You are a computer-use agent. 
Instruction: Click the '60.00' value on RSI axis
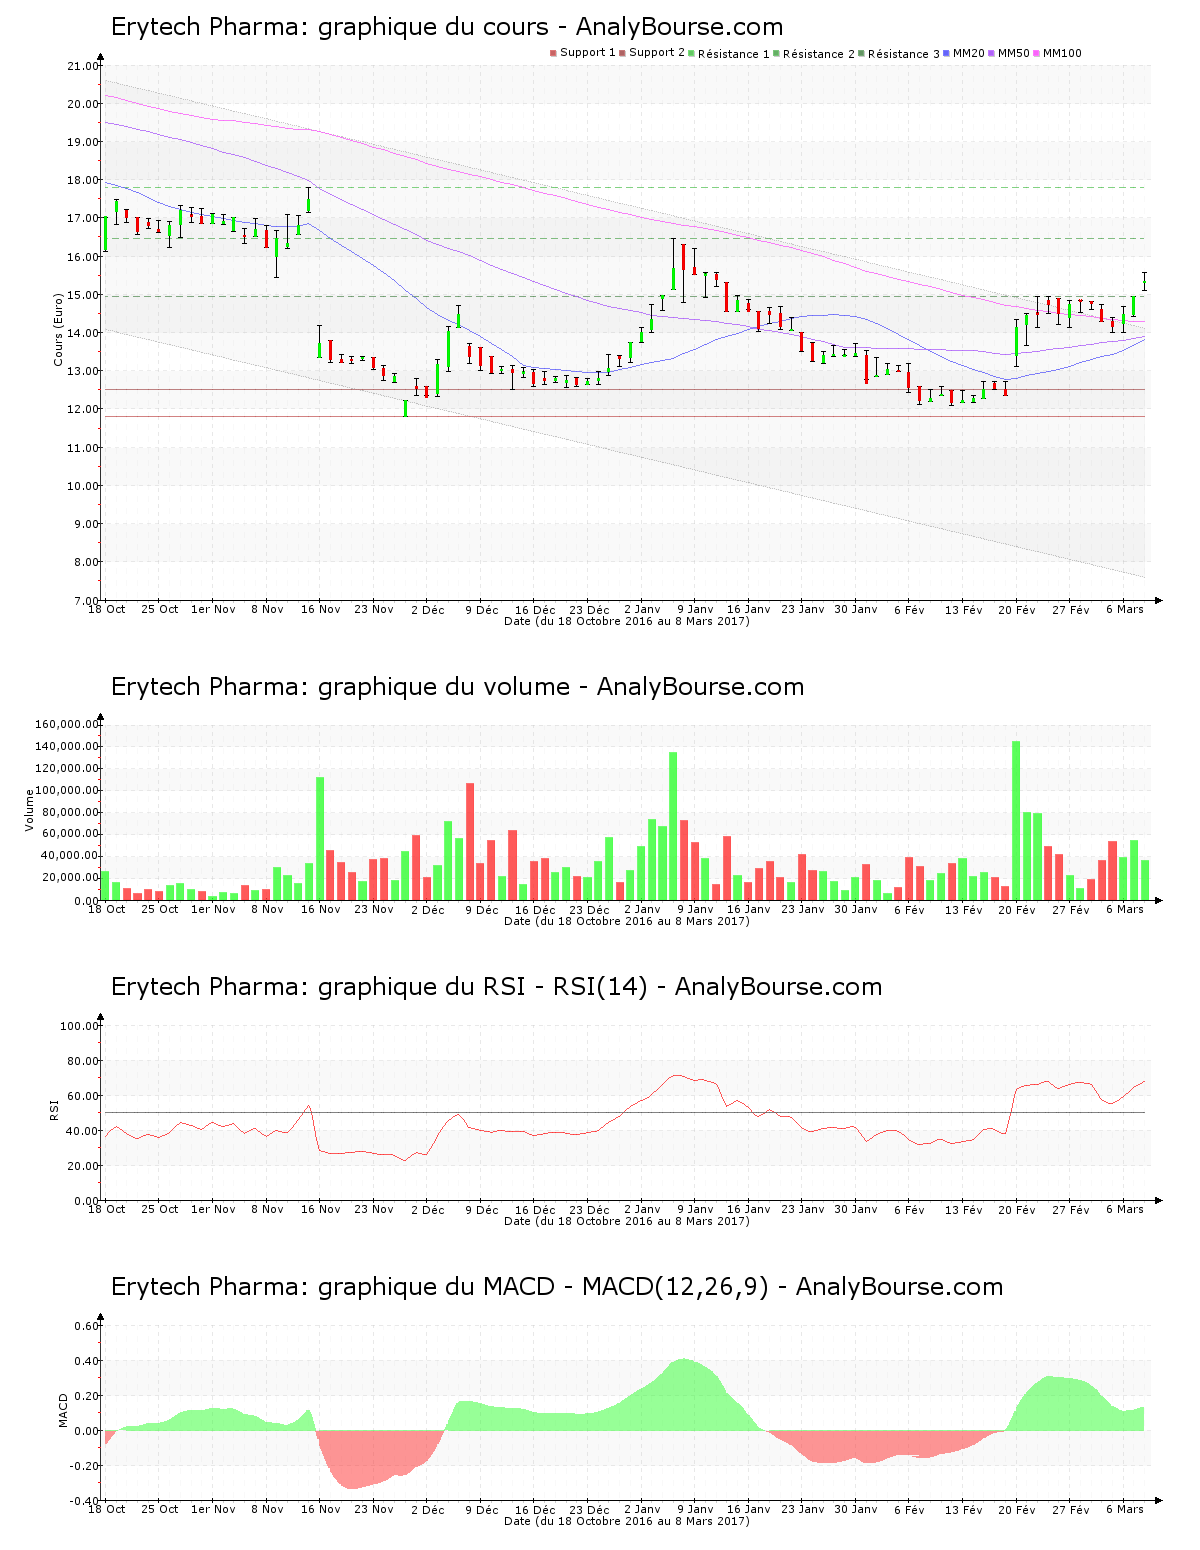83,1096
